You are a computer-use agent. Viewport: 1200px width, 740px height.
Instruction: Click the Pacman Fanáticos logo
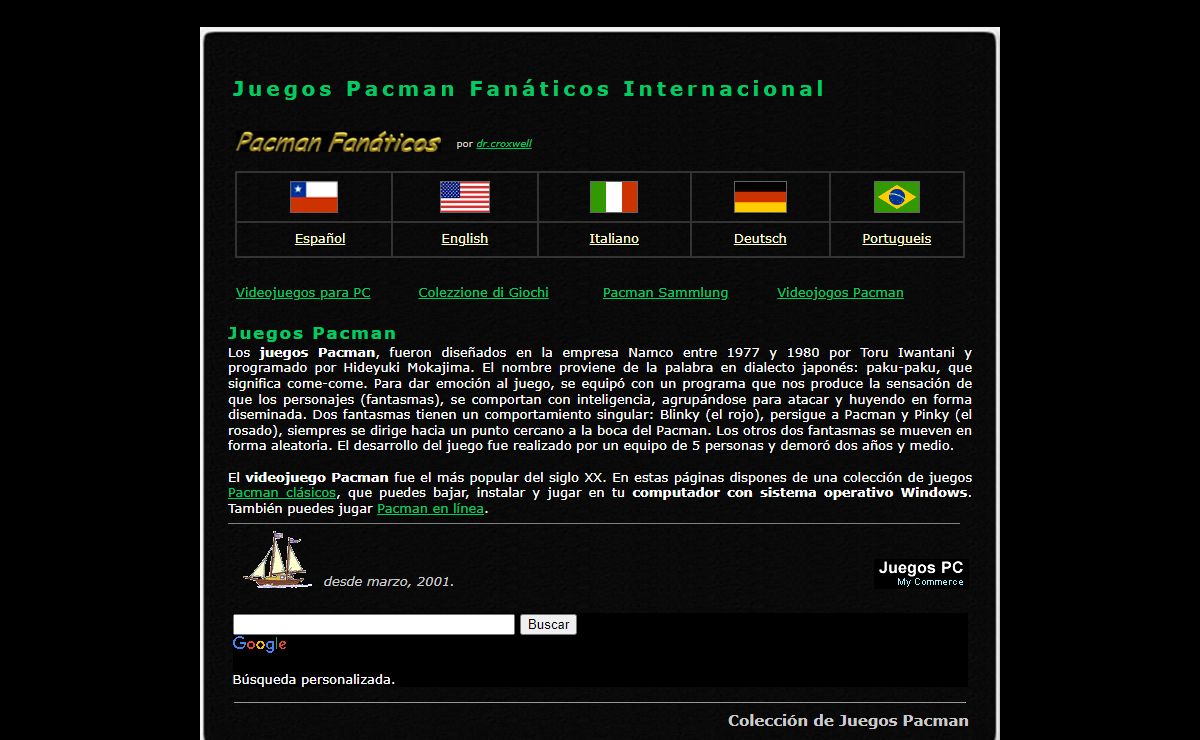click(337, 142)
